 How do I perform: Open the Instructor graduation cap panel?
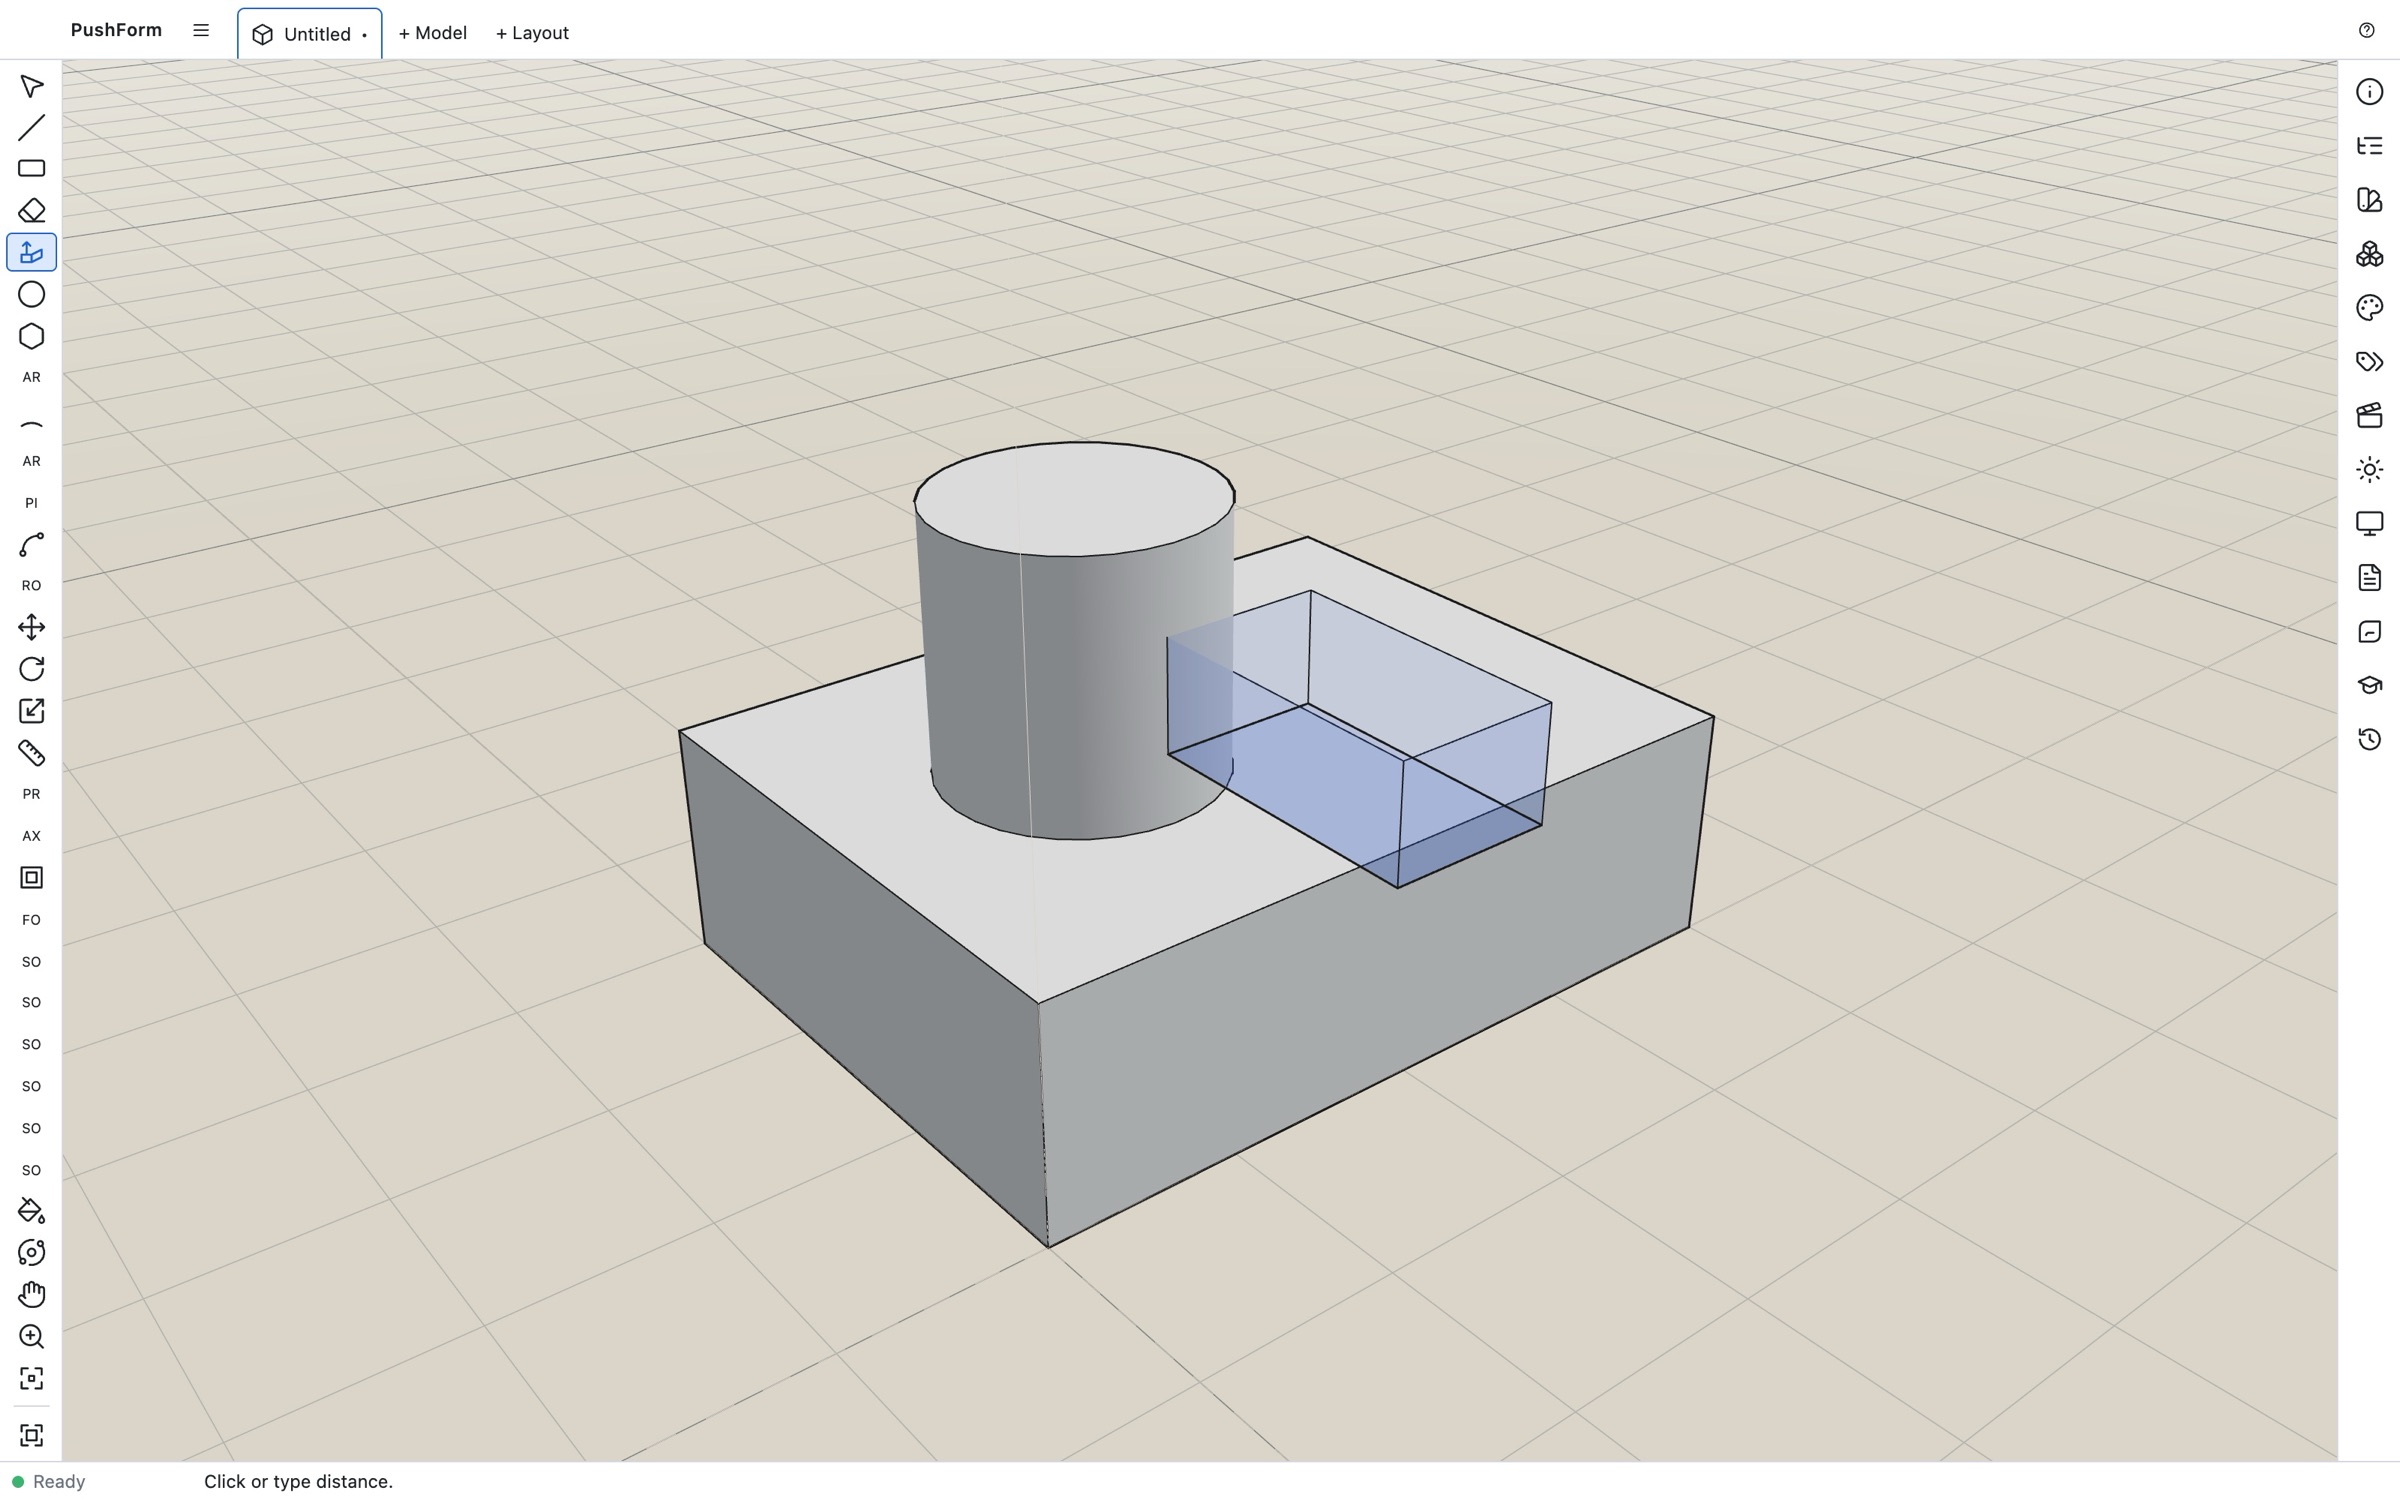(2369, 686)
